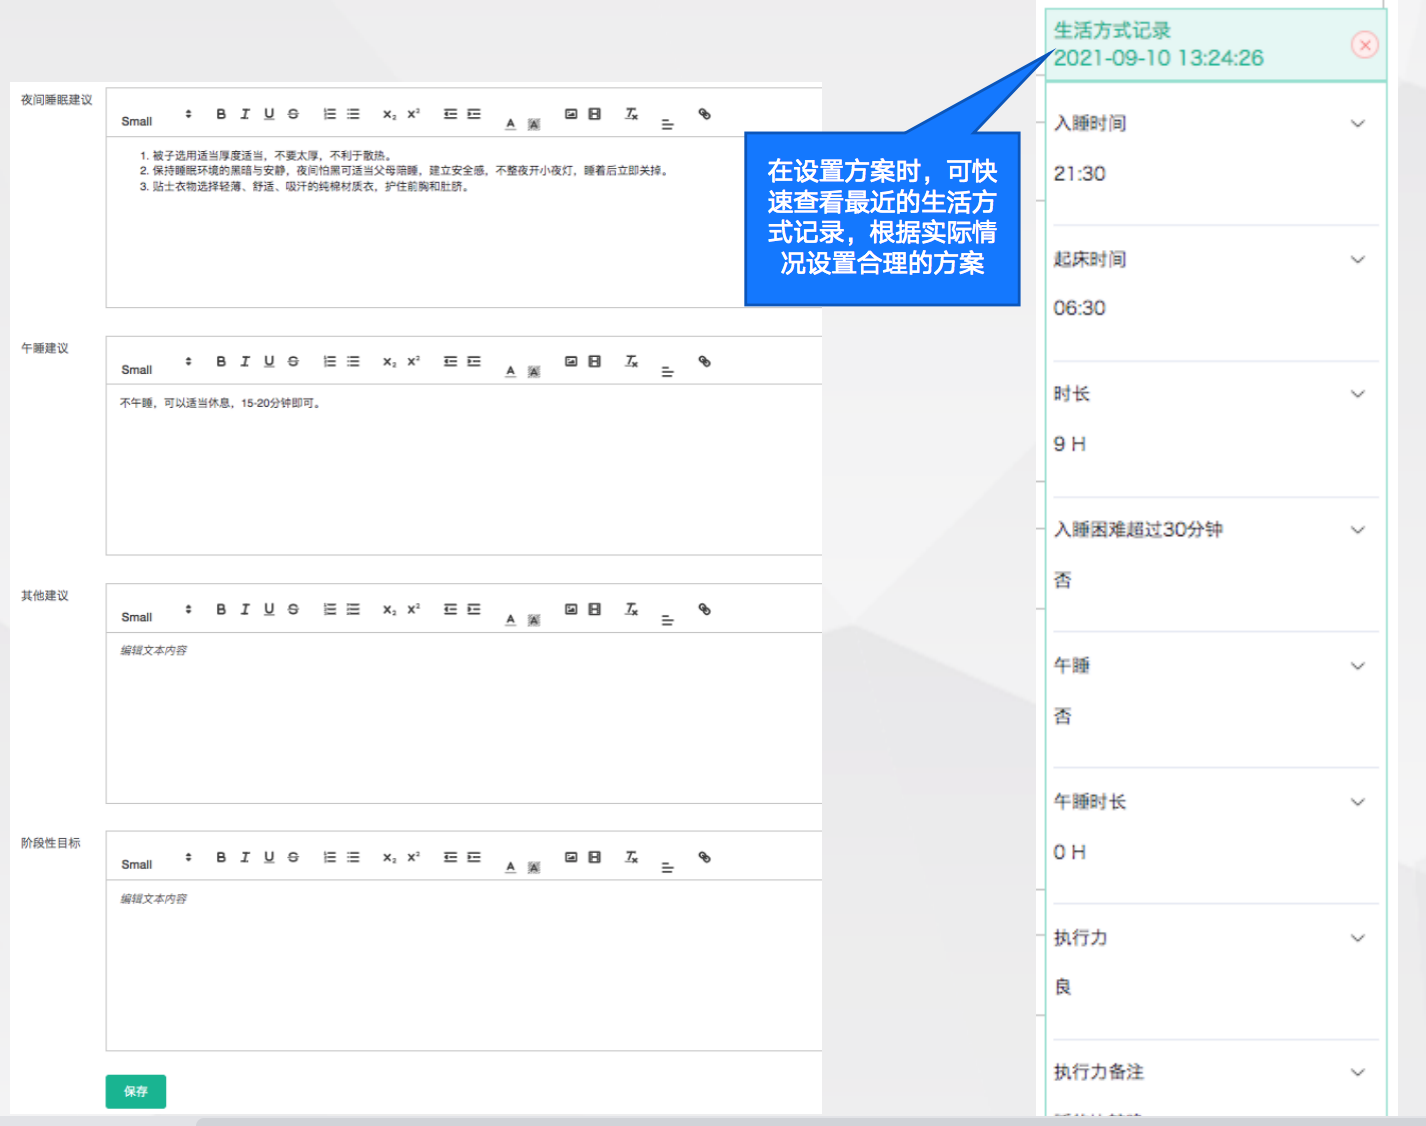
Task: Apply ordered list in other advice (其他建议) editor
Action: 329,609
